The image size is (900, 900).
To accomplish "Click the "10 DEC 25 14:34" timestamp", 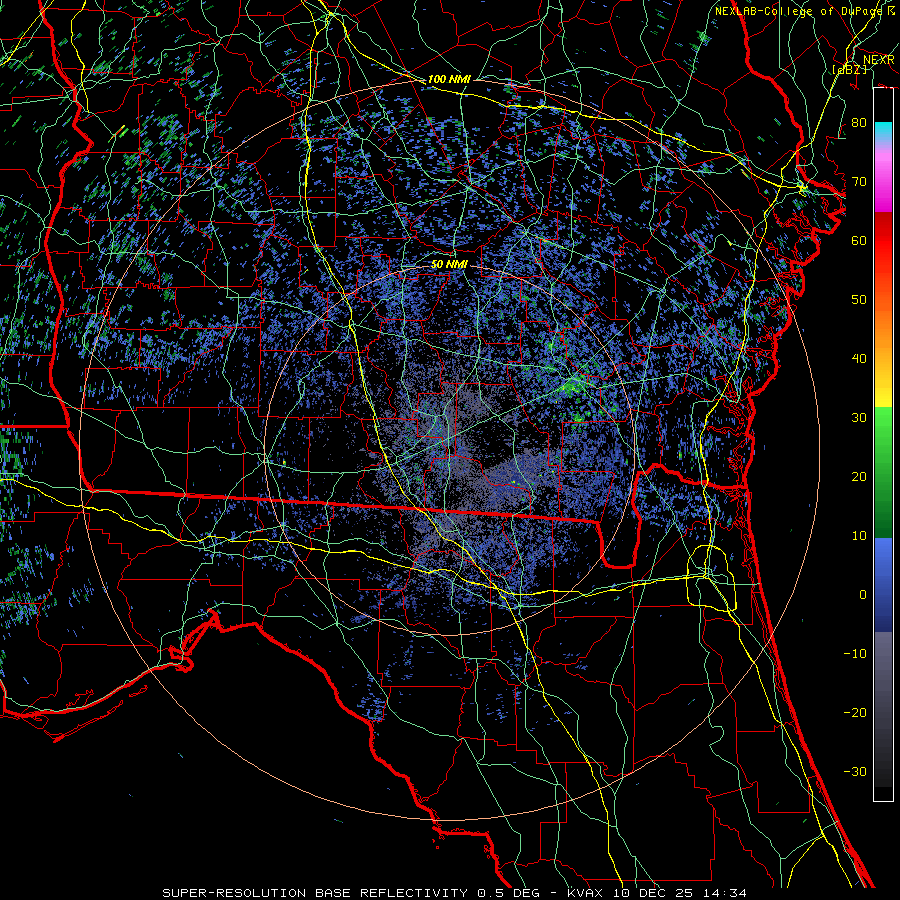I will point(680,893).
